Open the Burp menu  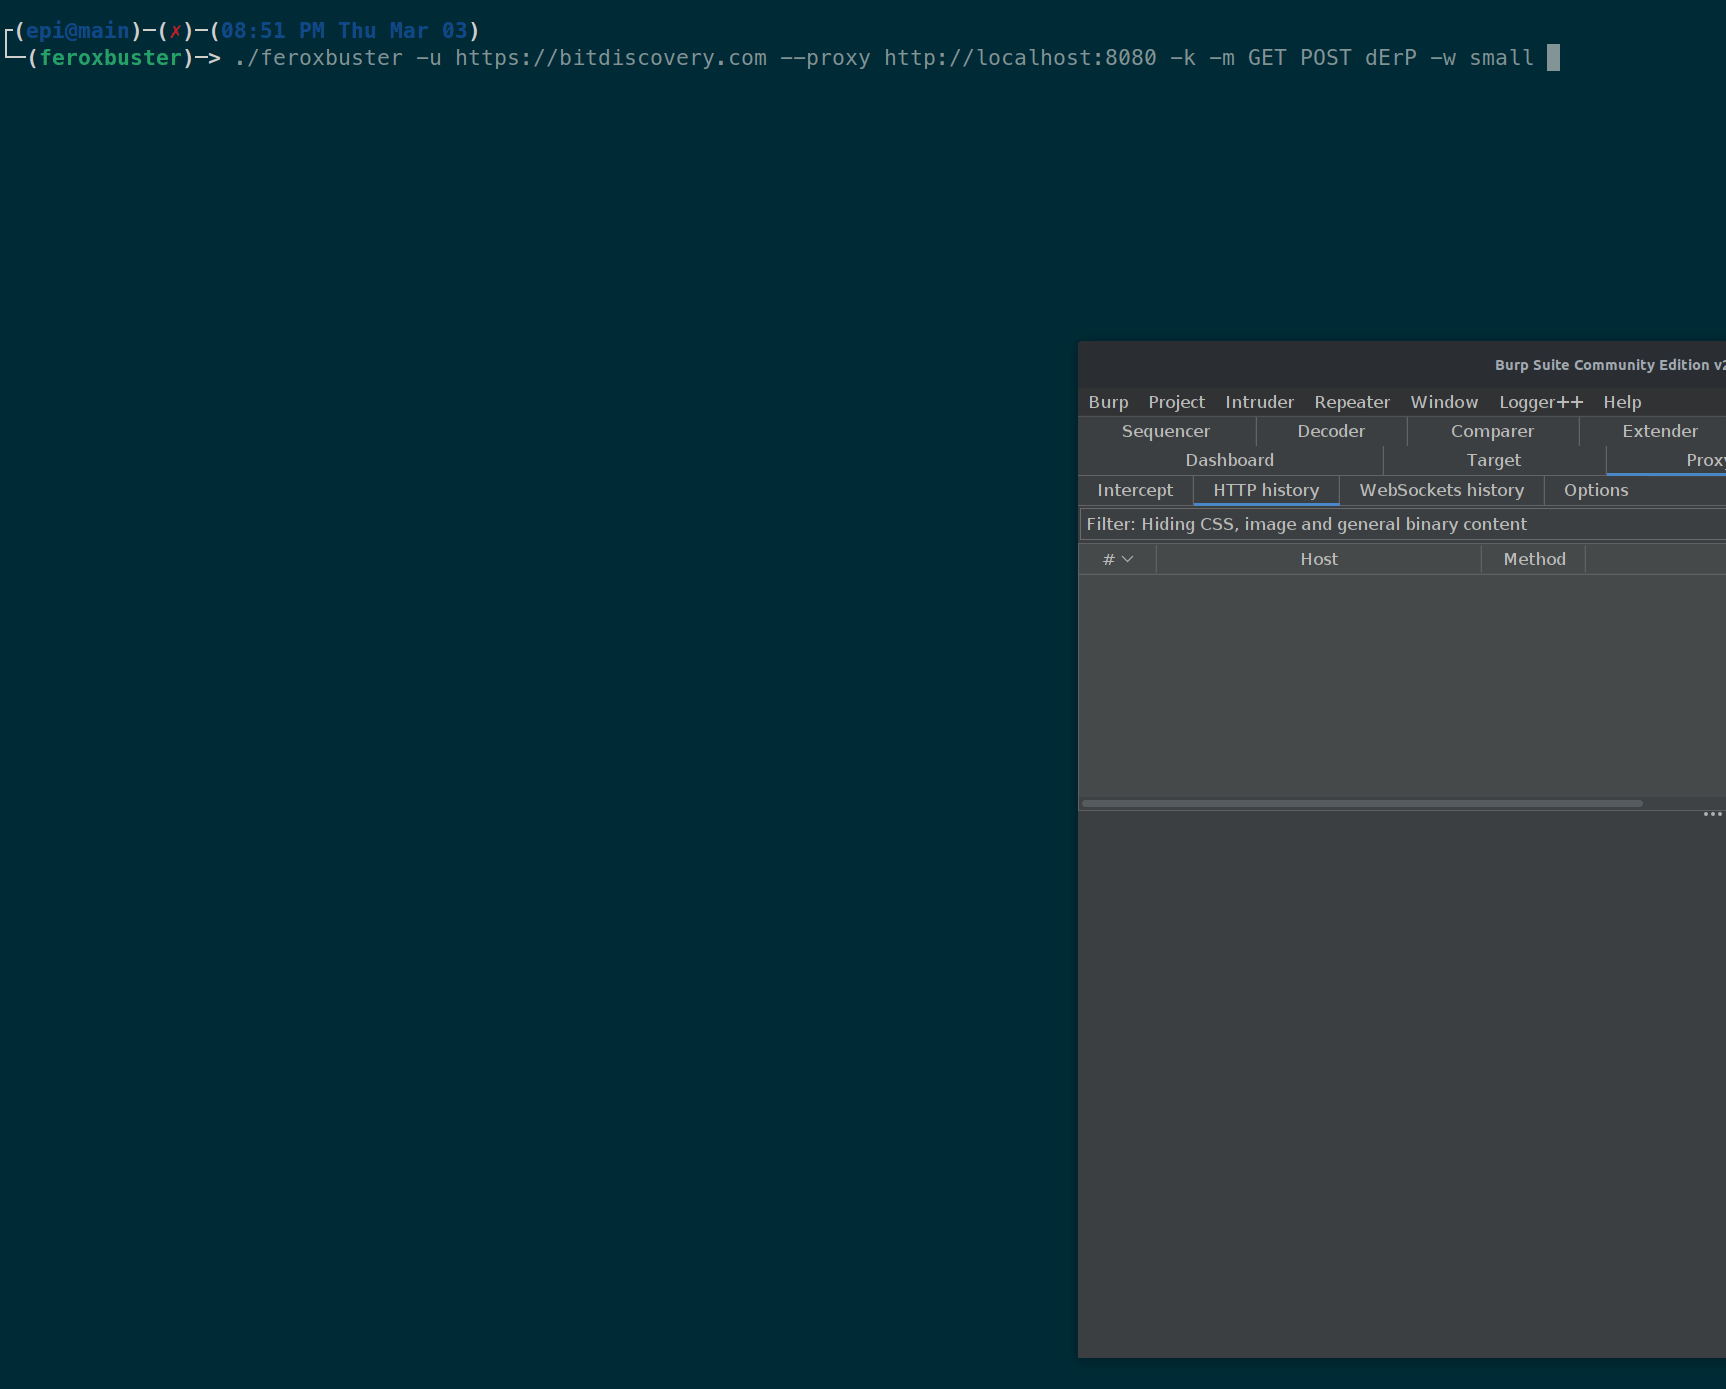(x=1107, y=402)
